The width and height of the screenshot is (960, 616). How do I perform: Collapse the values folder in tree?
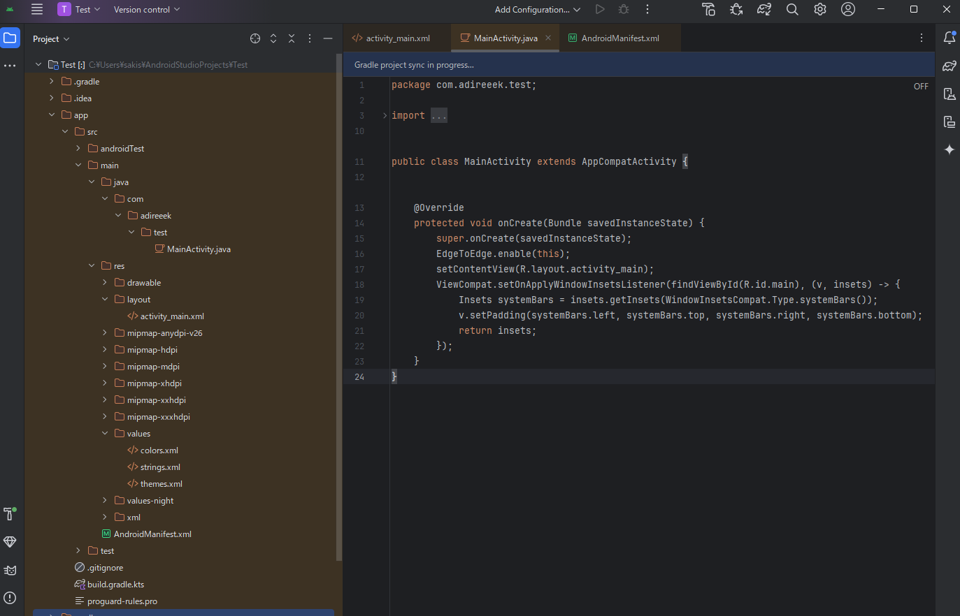pyautogui.click(x=105, y=434)
